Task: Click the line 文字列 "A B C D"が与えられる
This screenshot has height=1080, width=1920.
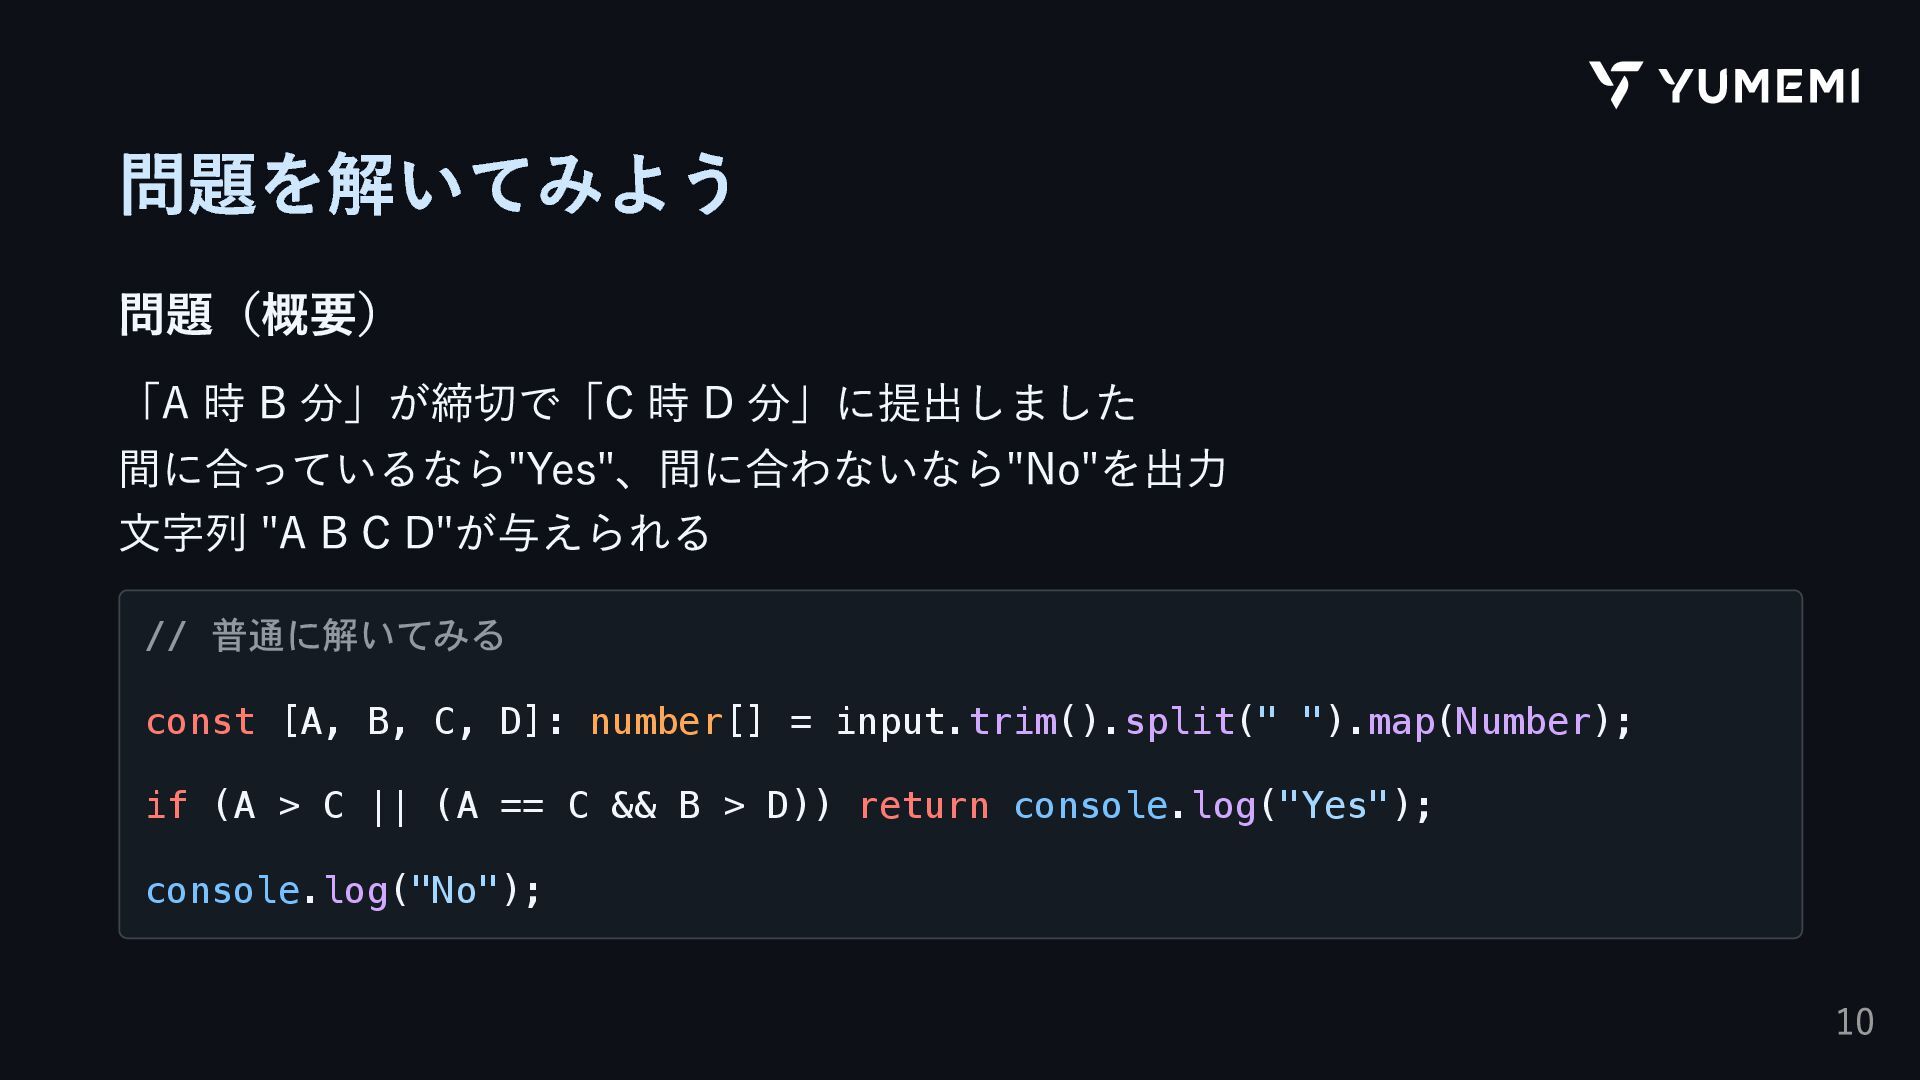Action: [415, 532]
